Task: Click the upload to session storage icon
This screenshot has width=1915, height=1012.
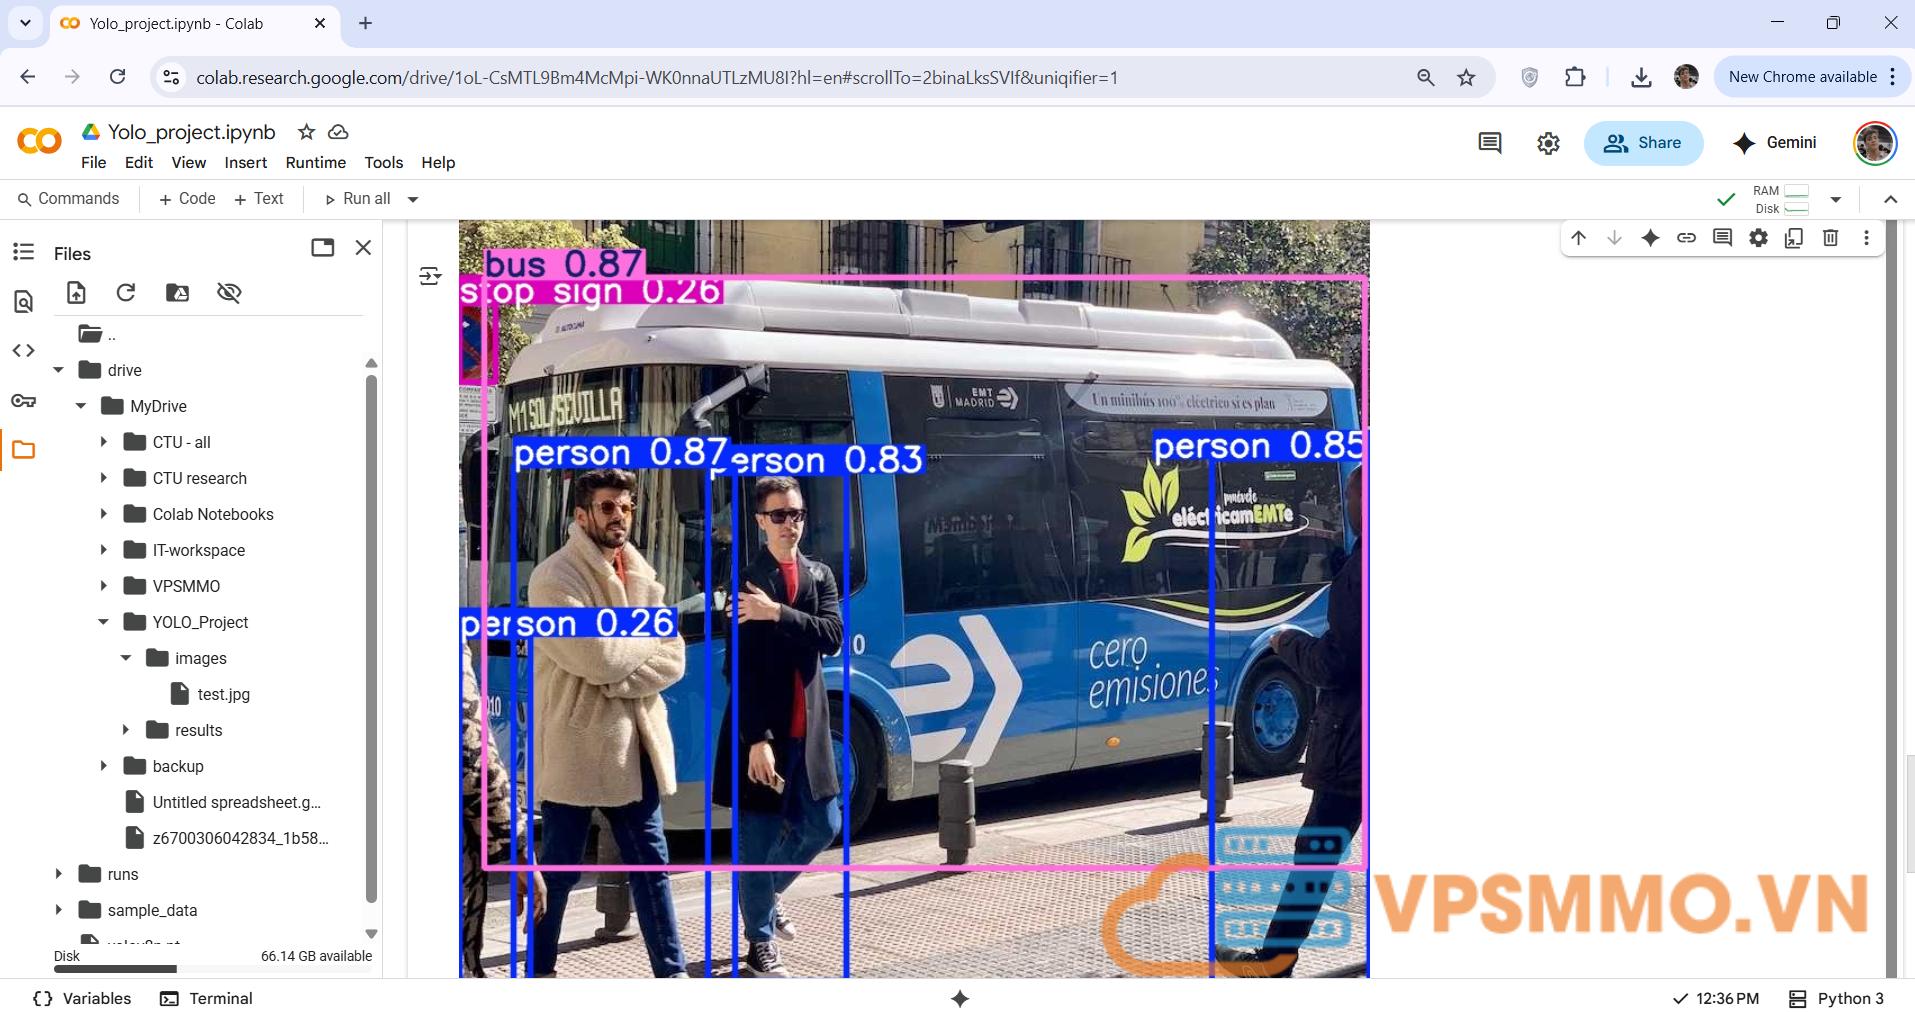Action: [76, 292]
